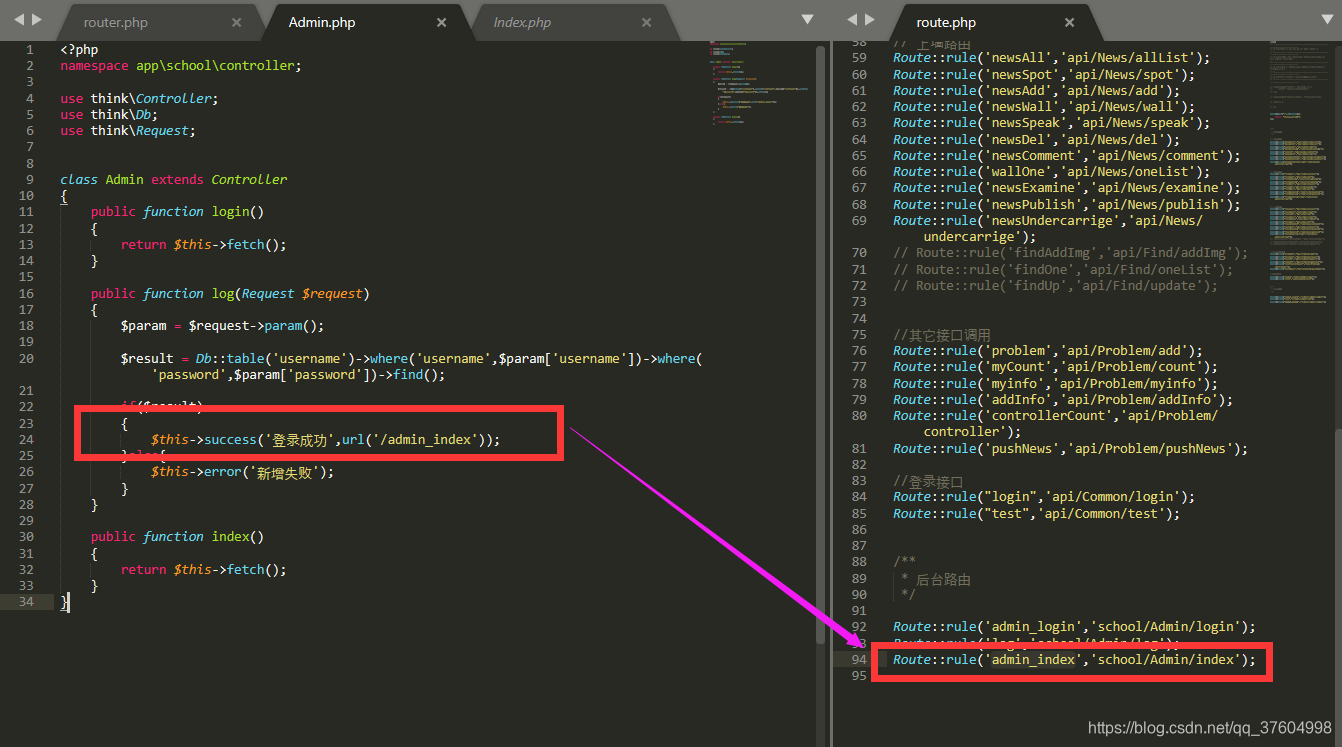
Task: Click line number 1 in Admin.php
Action: pos(30,49)
